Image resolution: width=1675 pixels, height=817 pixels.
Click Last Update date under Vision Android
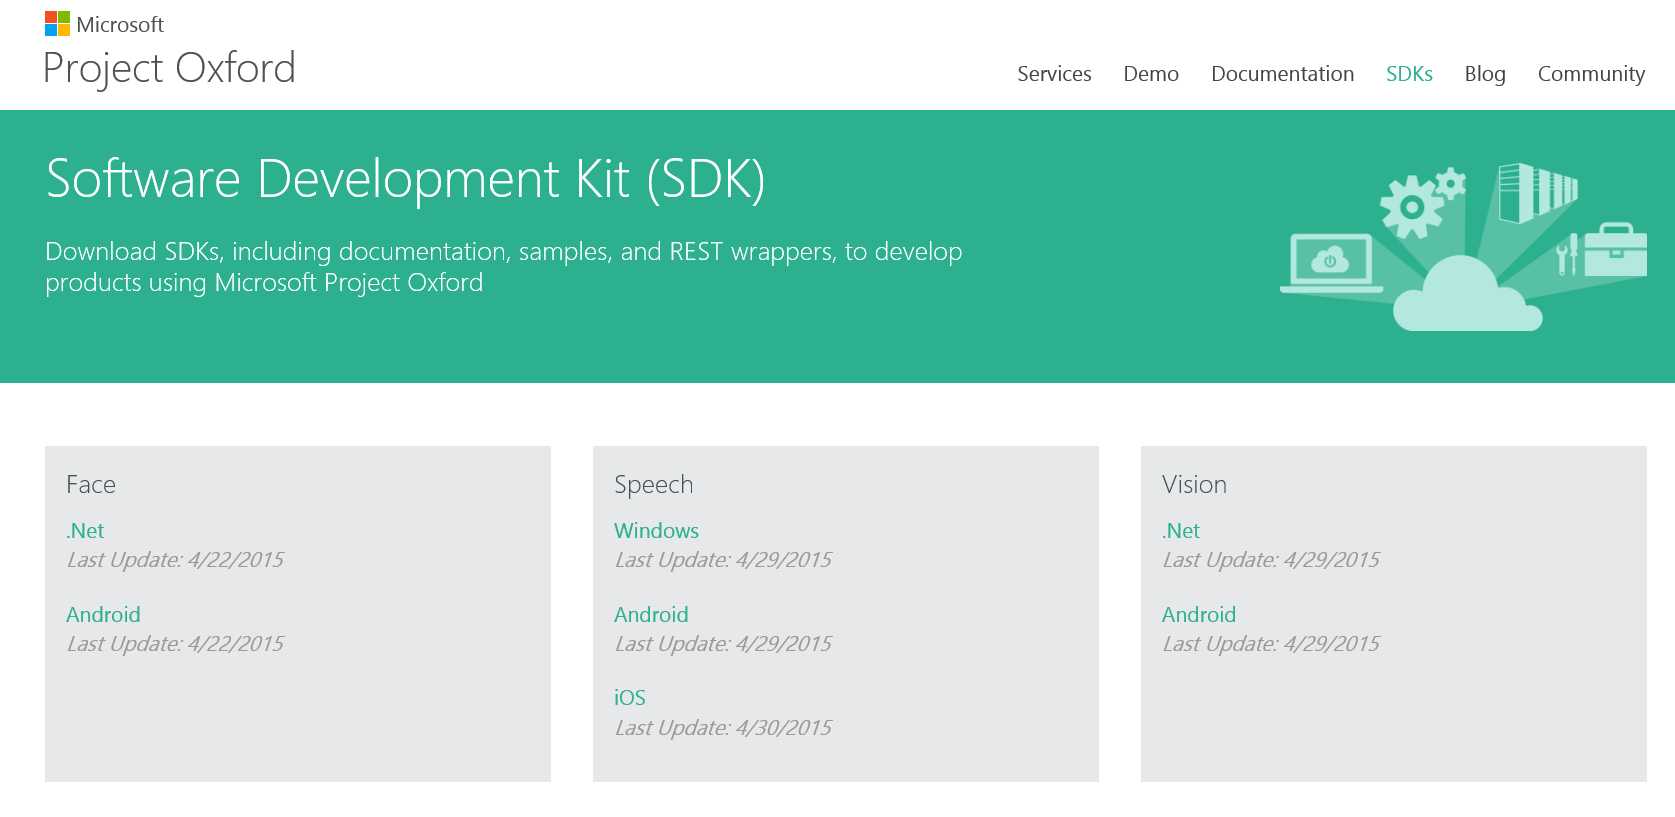point(1271,644)
